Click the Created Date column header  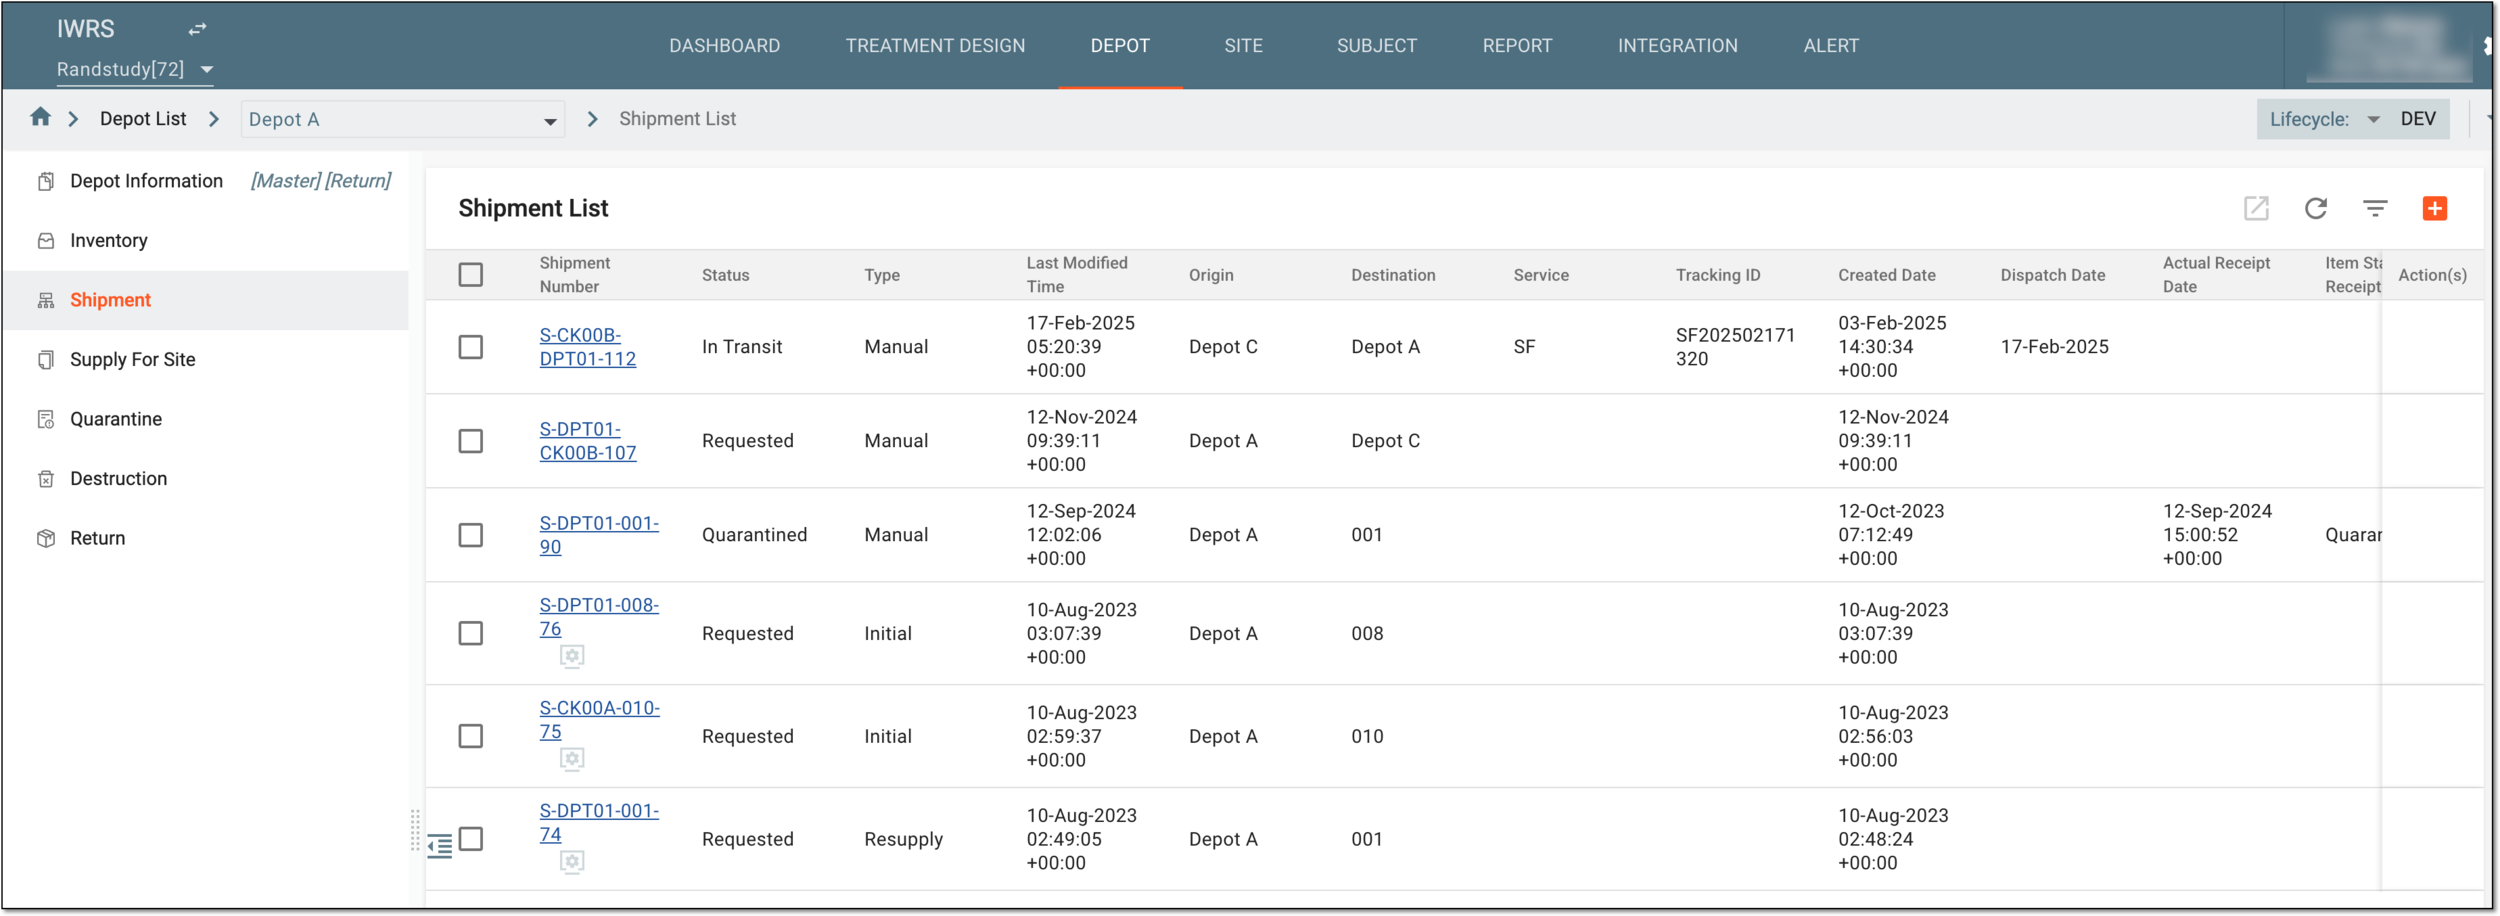(x=1887, y=275)
